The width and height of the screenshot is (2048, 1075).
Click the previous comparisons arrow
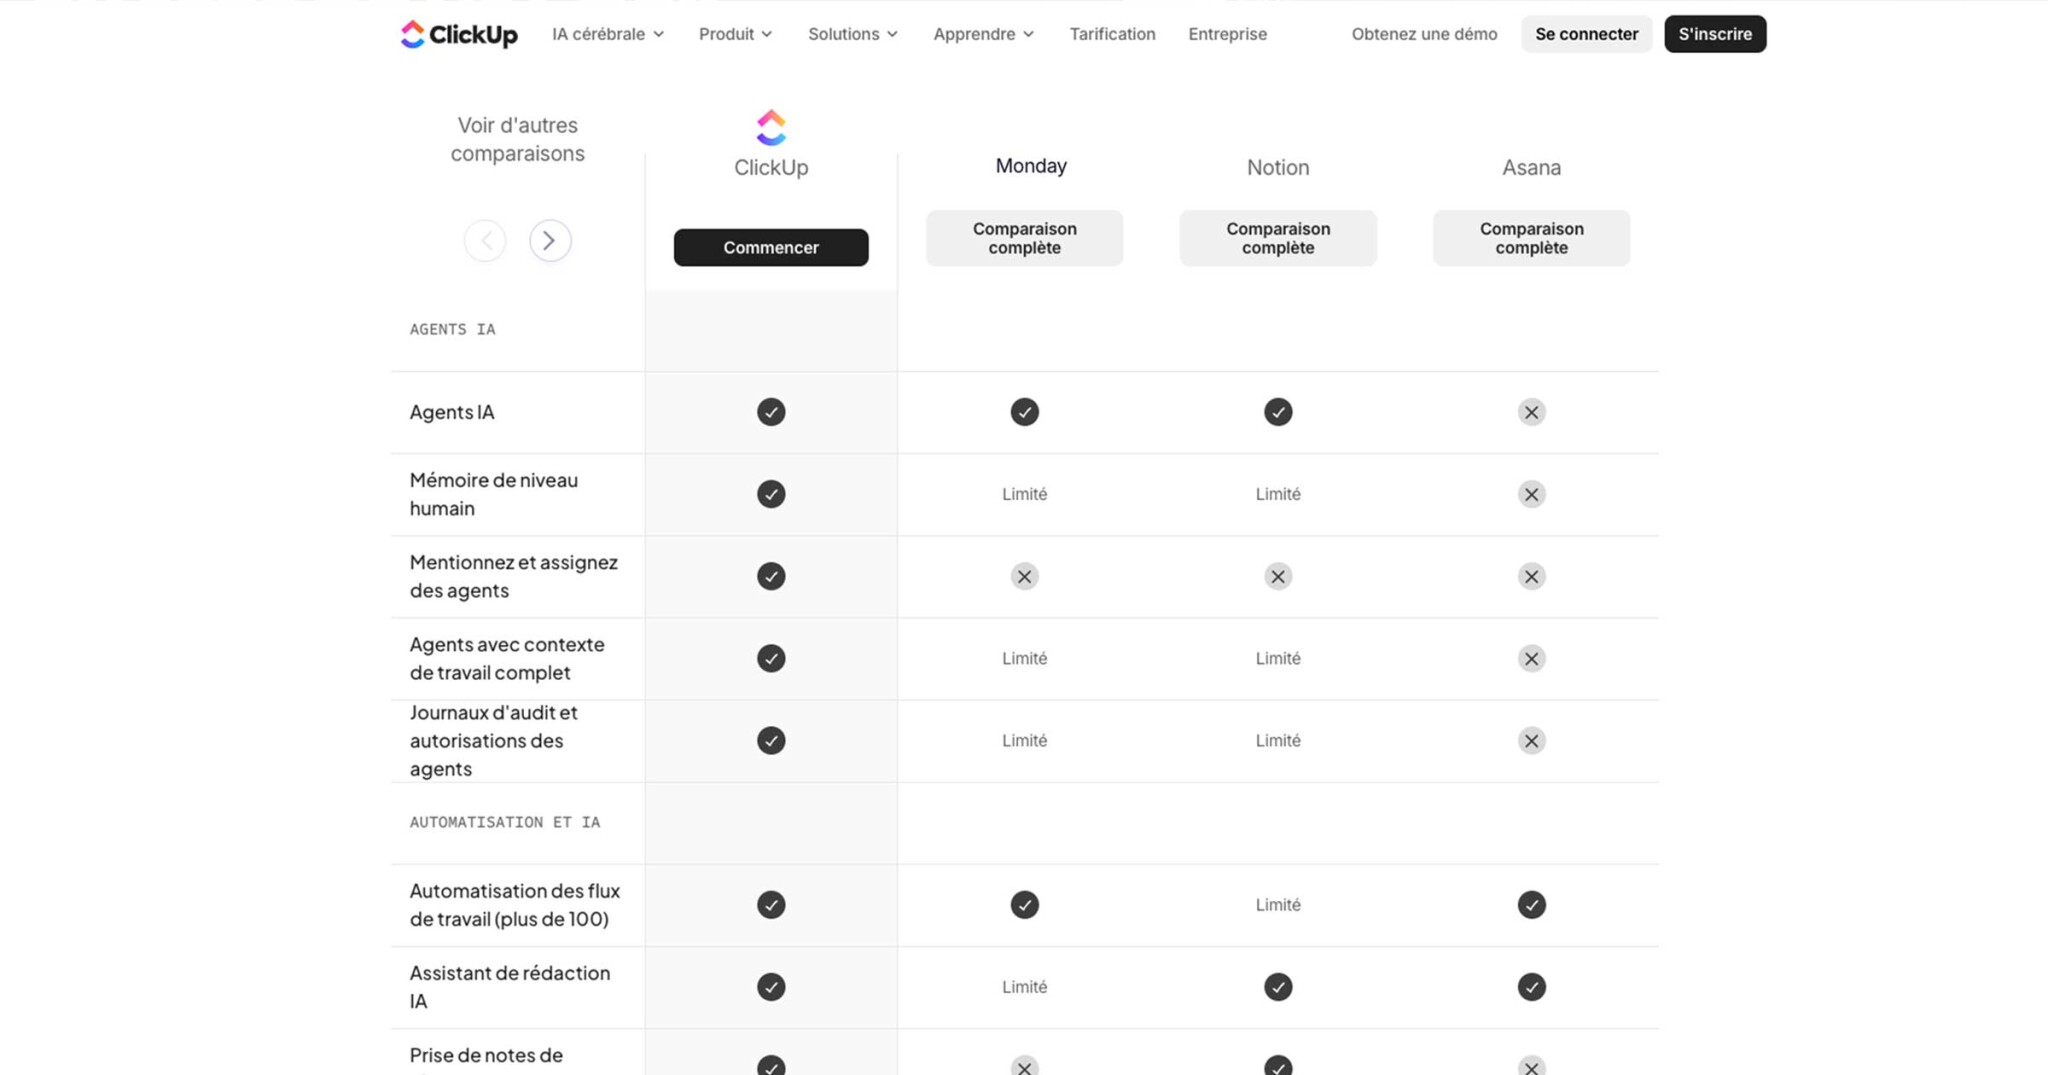pyautogui.click(x=485, y=240)
